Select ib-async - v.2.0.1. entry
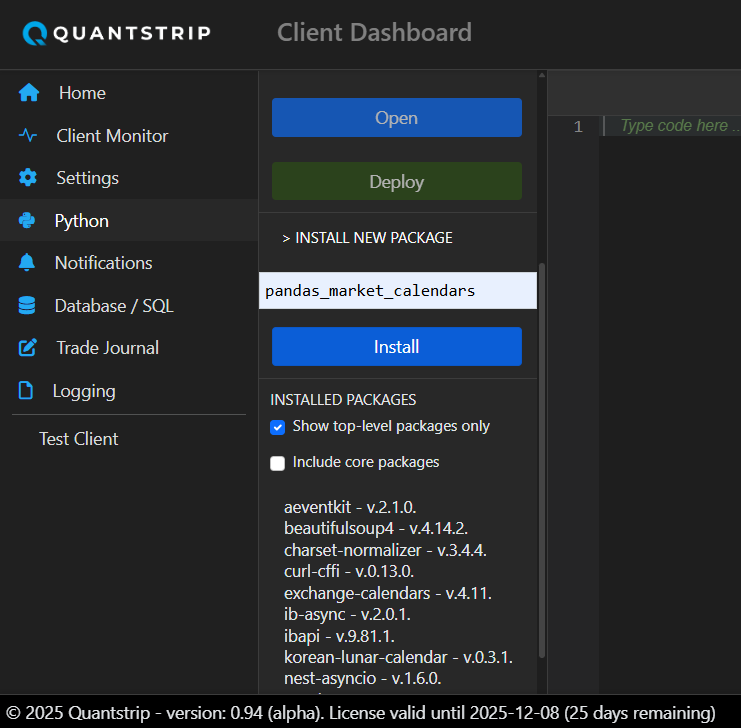This screenshot has width=741, height=728. click(347, 614)
